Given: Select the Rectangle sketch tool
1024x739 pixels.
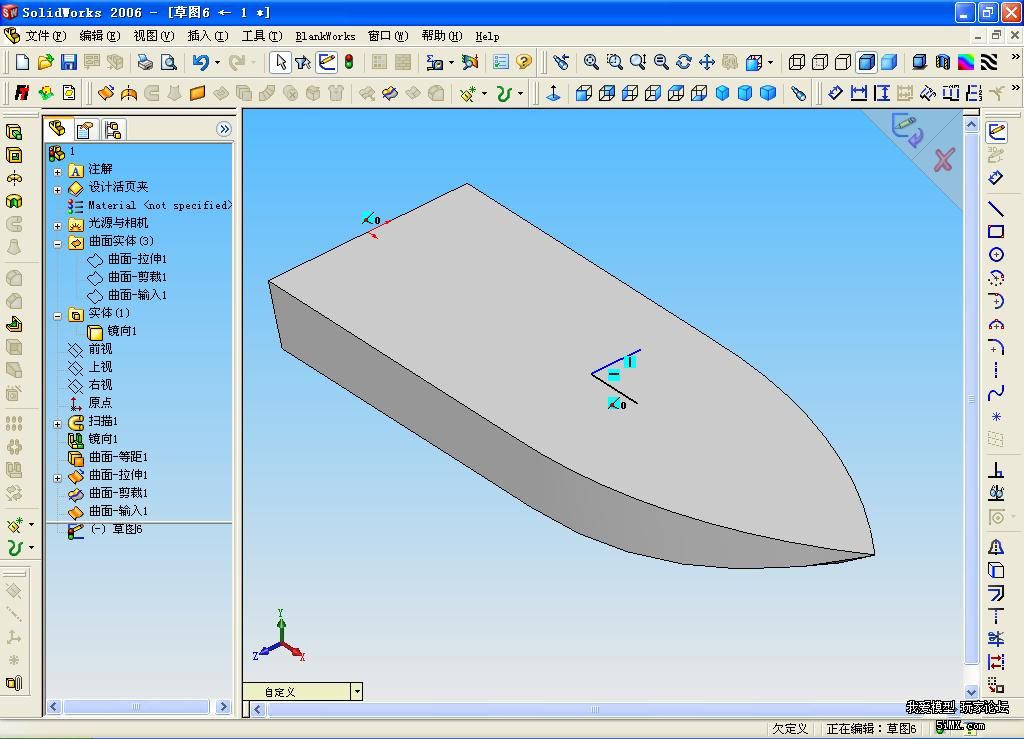Looking at the screenshot, I should 996,232.
